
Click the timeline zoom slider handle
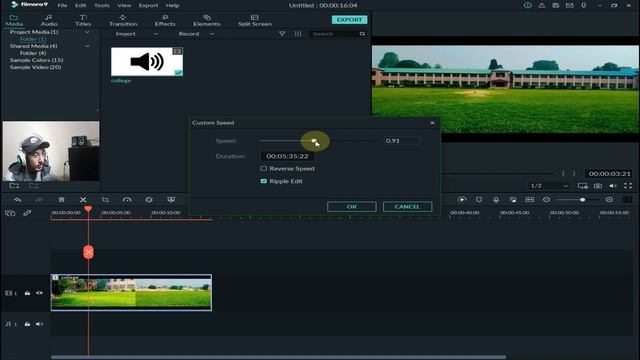click(582, 200)
